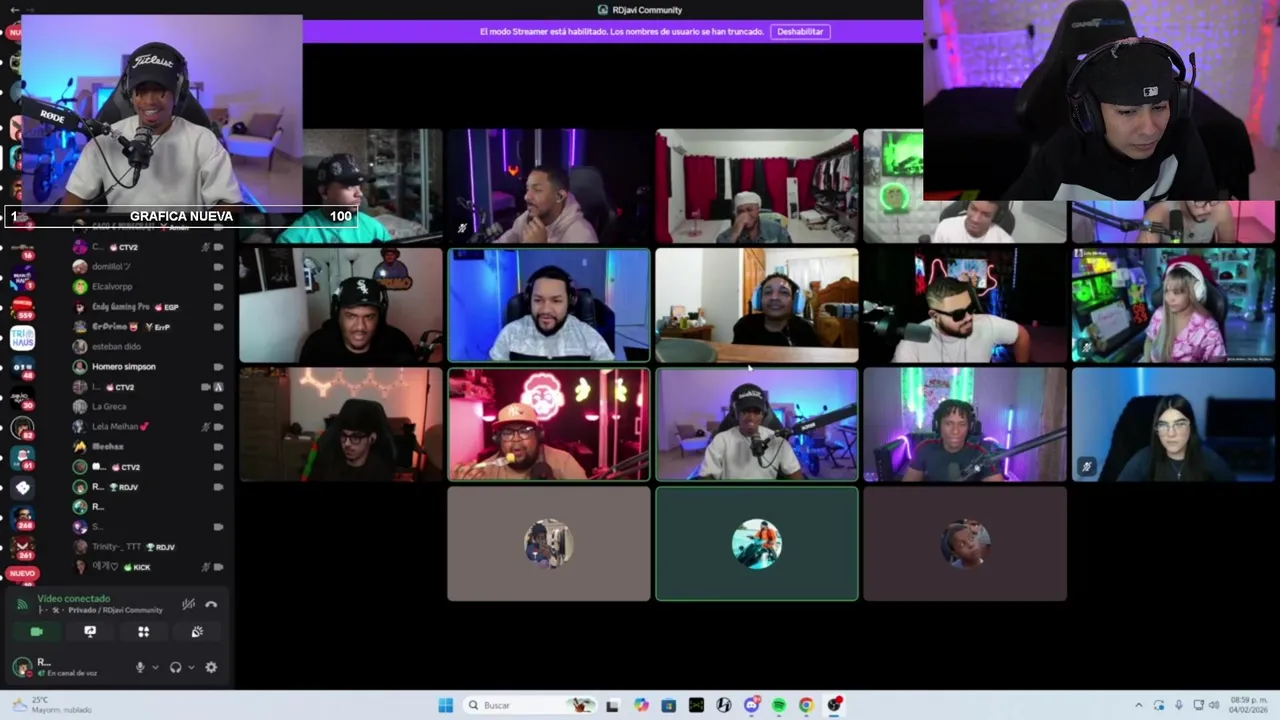Click the video icon on Mechax row
The width and height of the screenshot is (1280, 720).
[218, 447]
